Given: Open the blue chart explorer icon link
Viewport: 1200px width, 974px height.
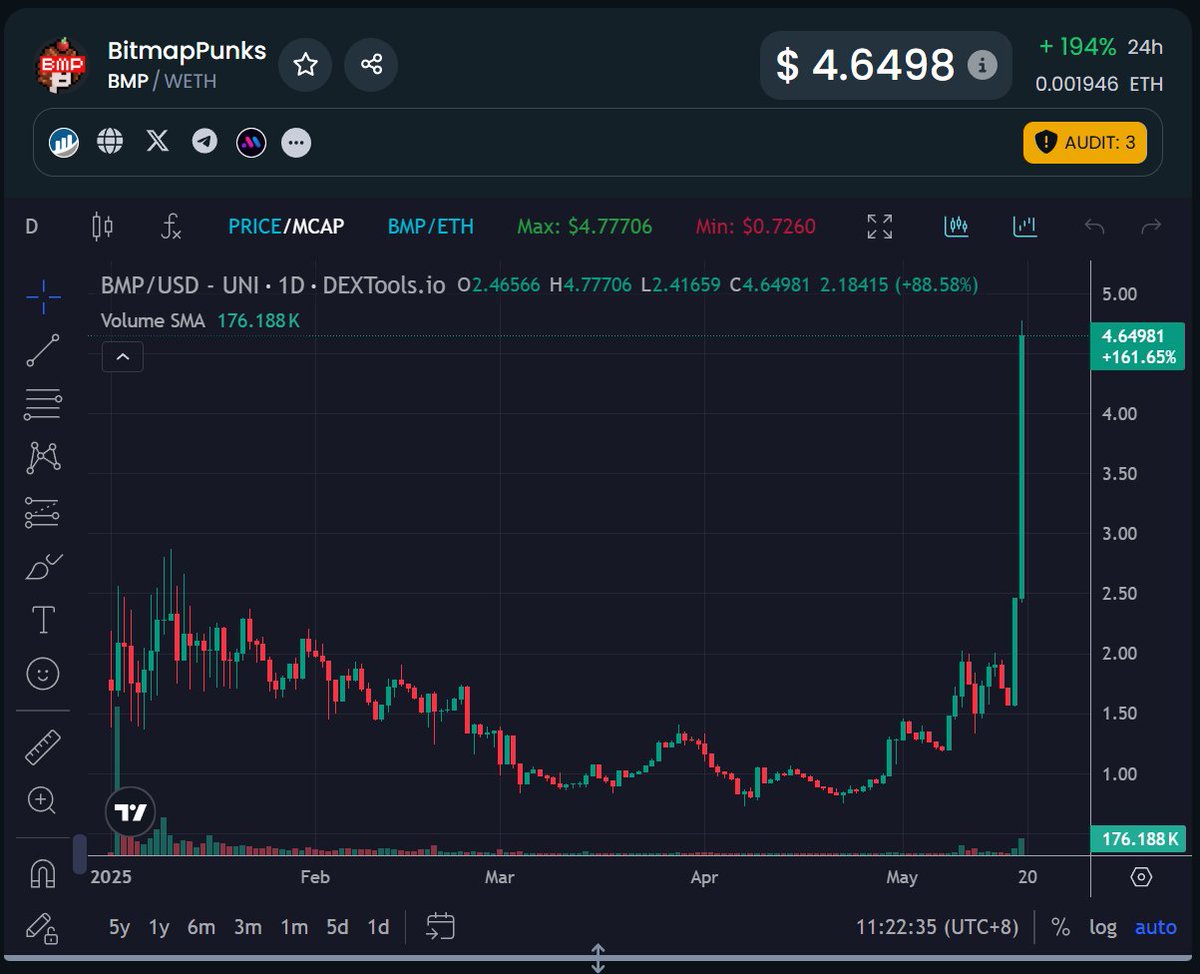Looking at the screenshot, I should [x=64, y=142].
